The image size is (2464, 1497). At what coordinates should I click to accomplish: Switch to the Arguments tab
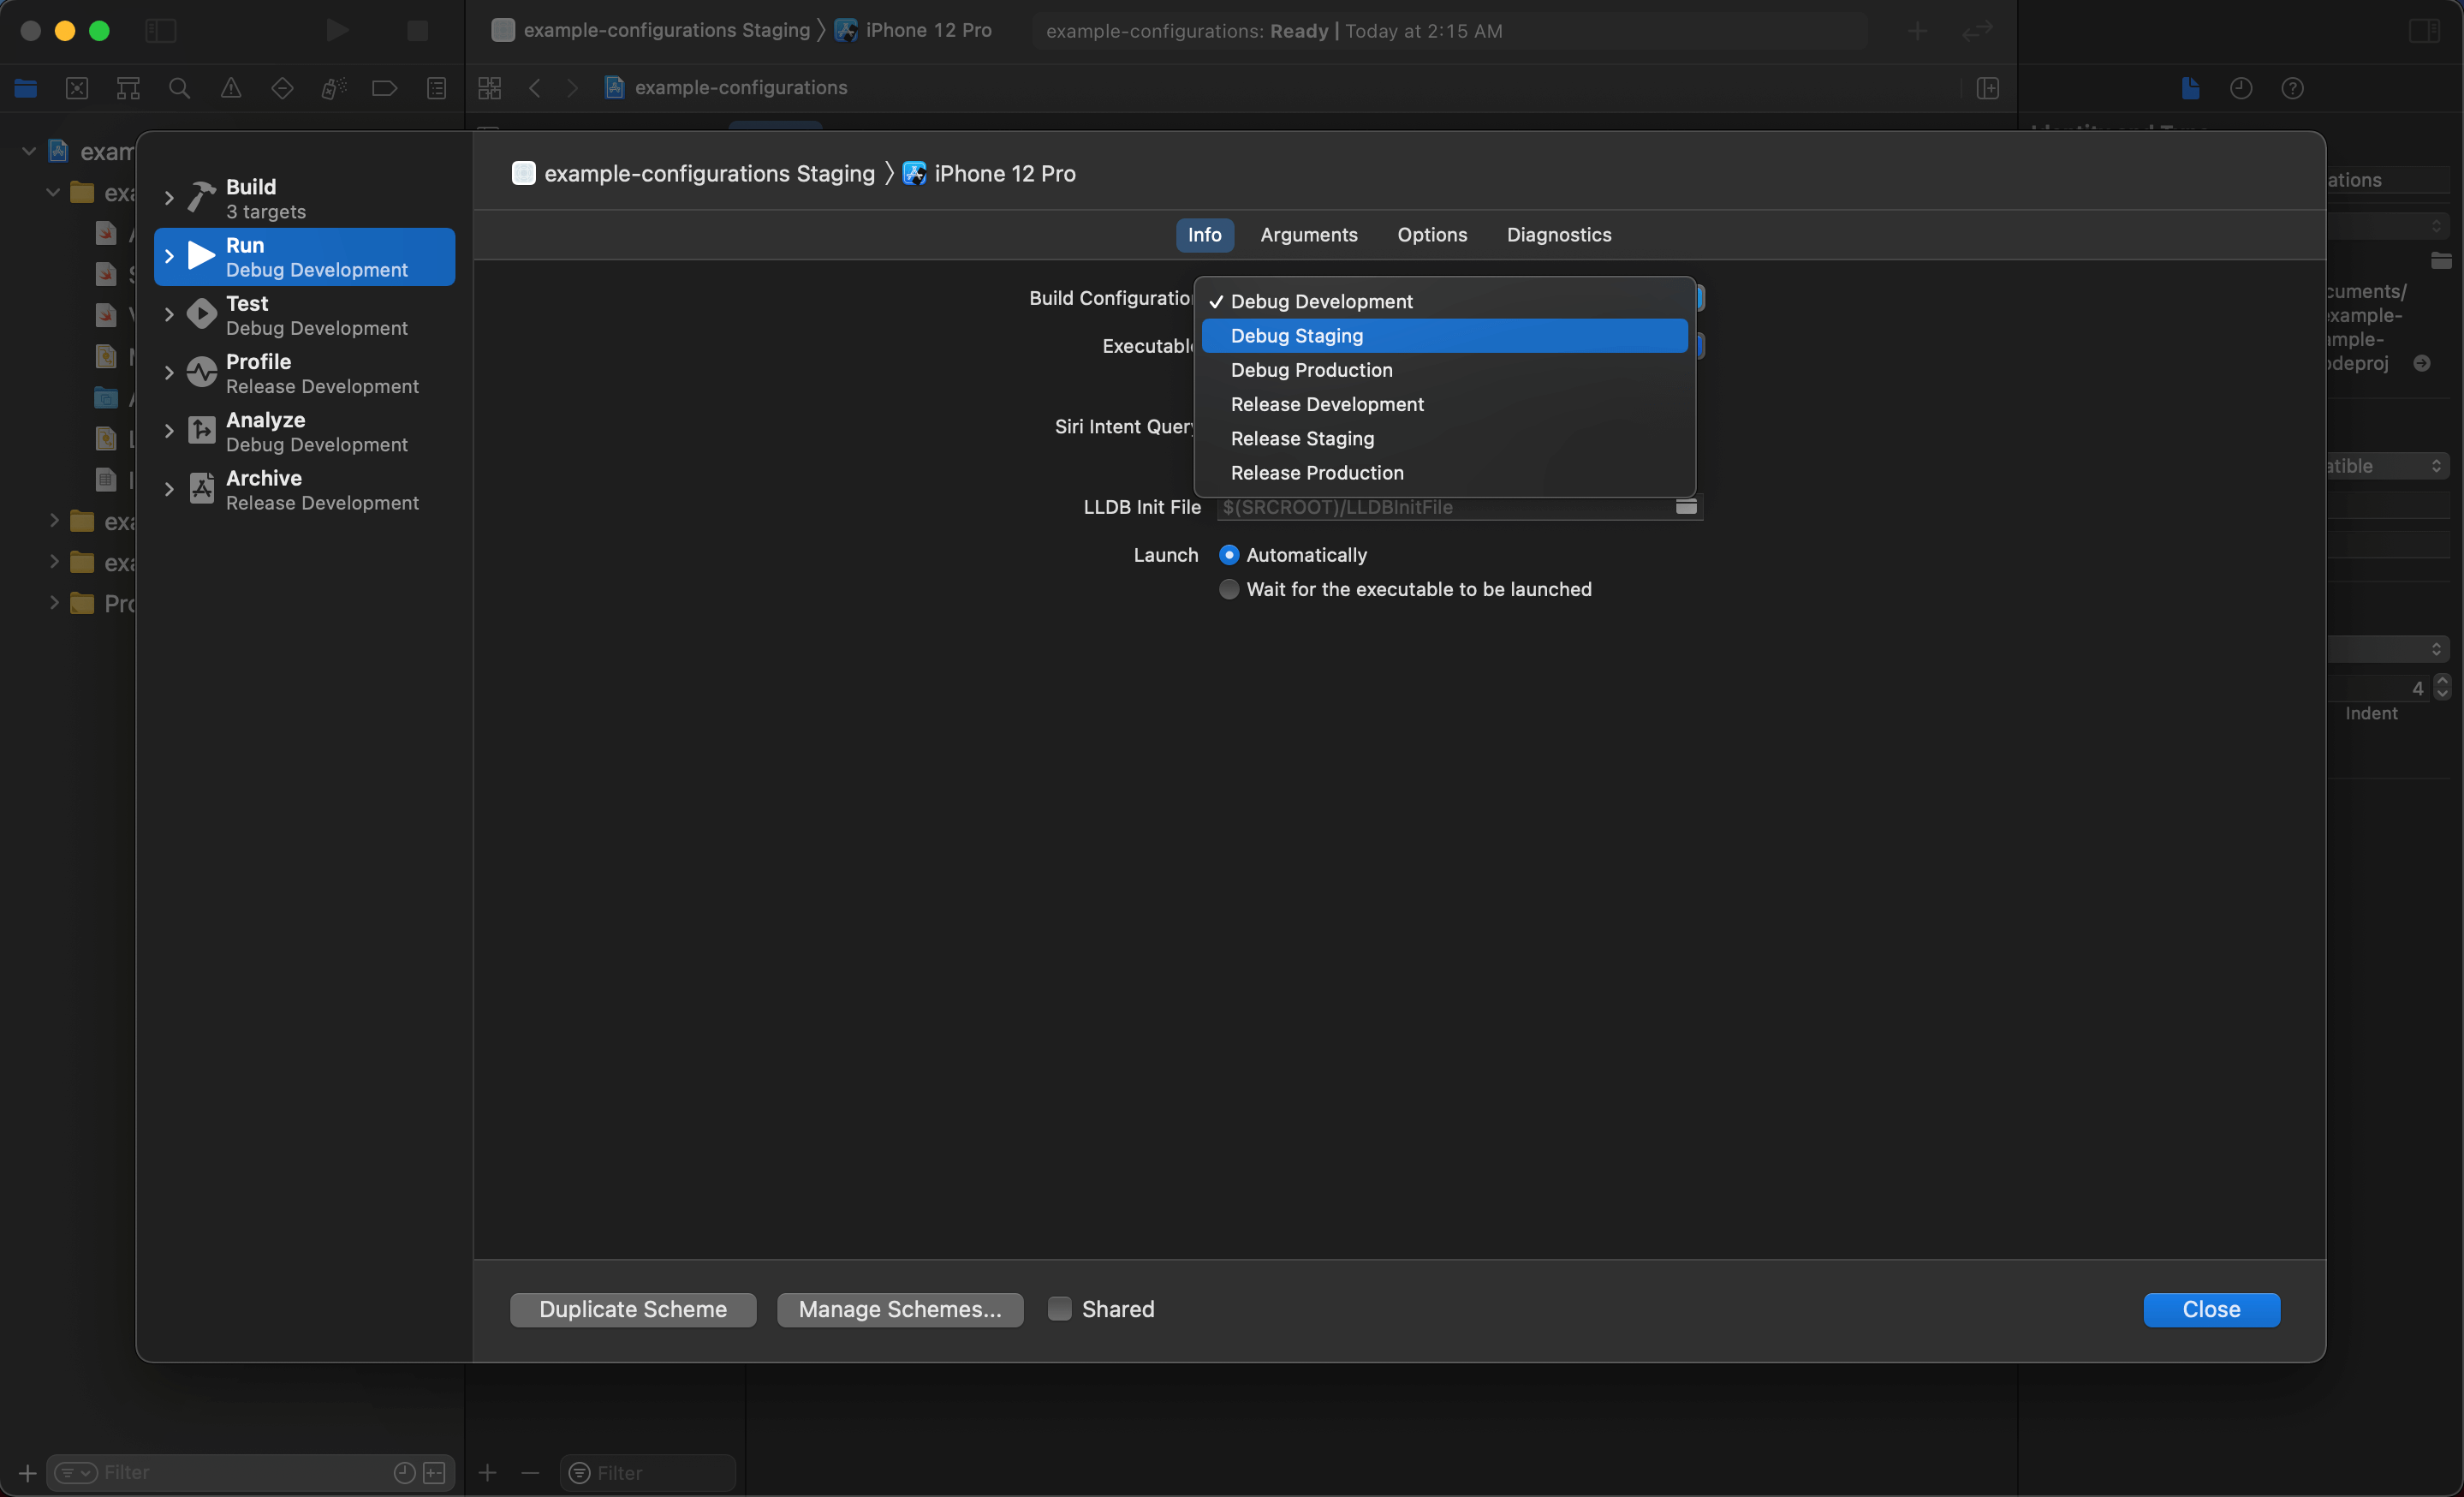click(x=1308, y=235)
